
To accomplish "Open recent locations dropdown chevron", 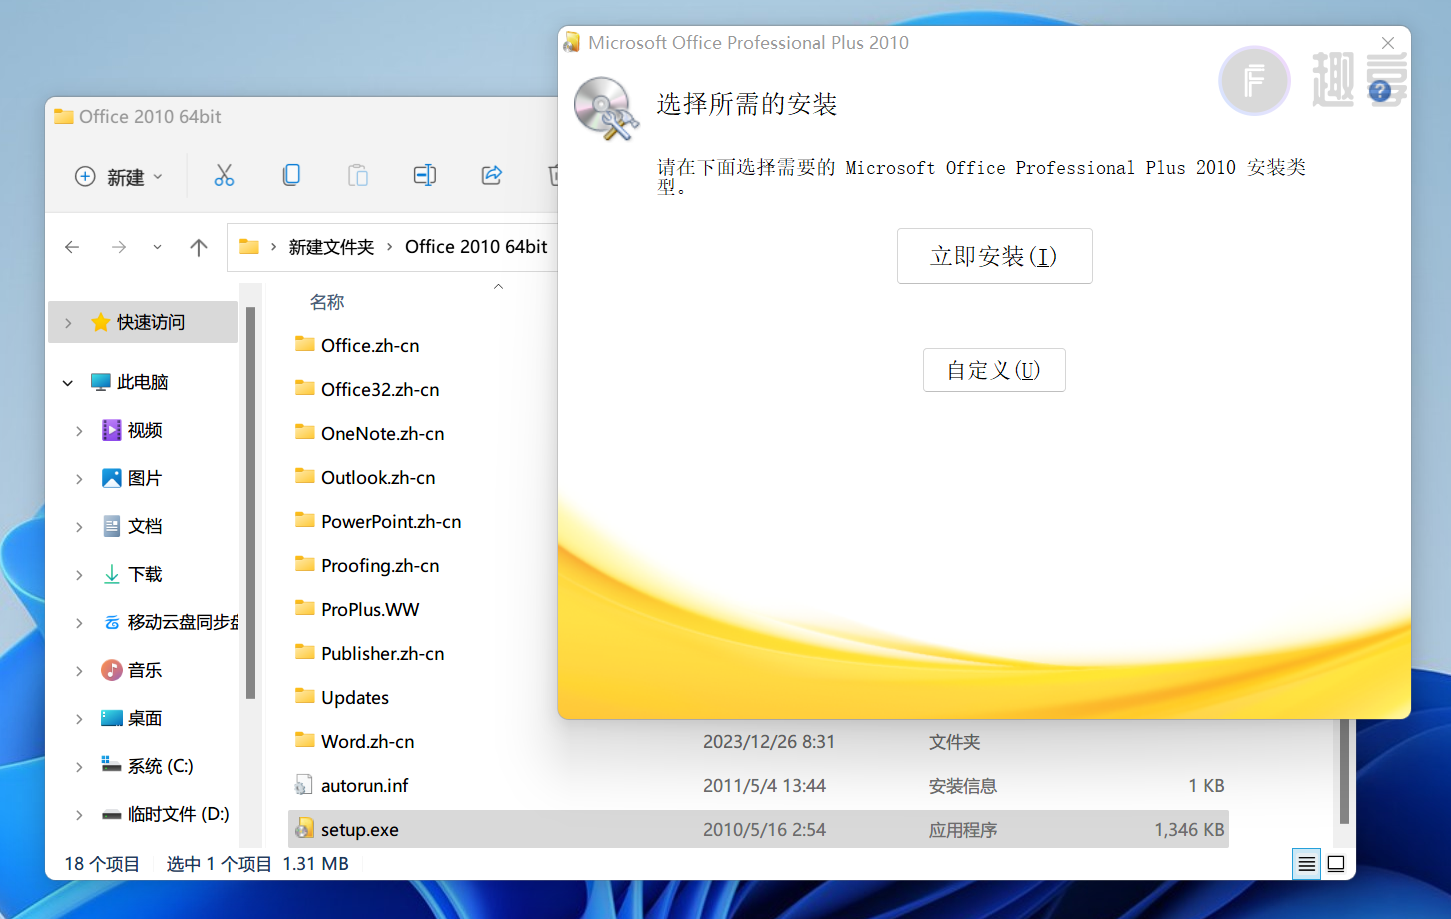I will click(x=157, y=247).
